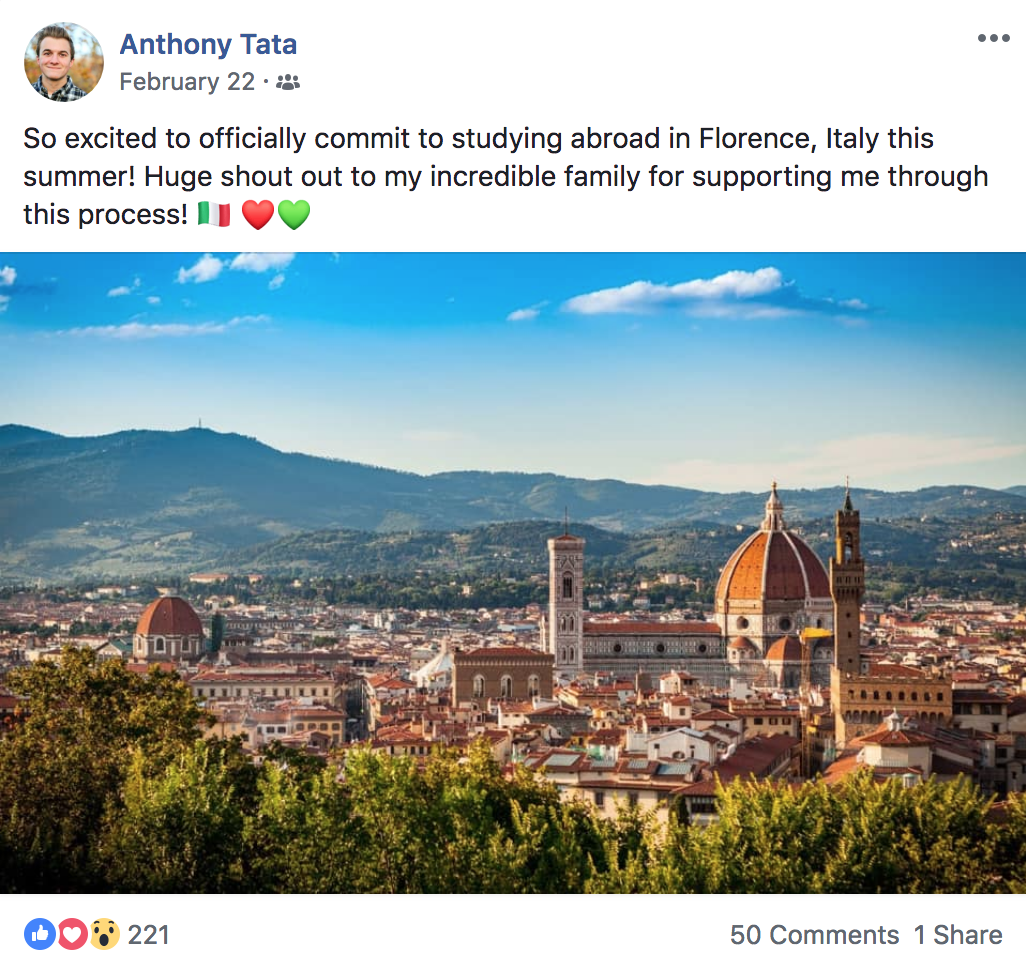The height and width of the screenshot is (972, 1026).
Task: Click the green heart emoji in the caption
Action: point(294,215)
